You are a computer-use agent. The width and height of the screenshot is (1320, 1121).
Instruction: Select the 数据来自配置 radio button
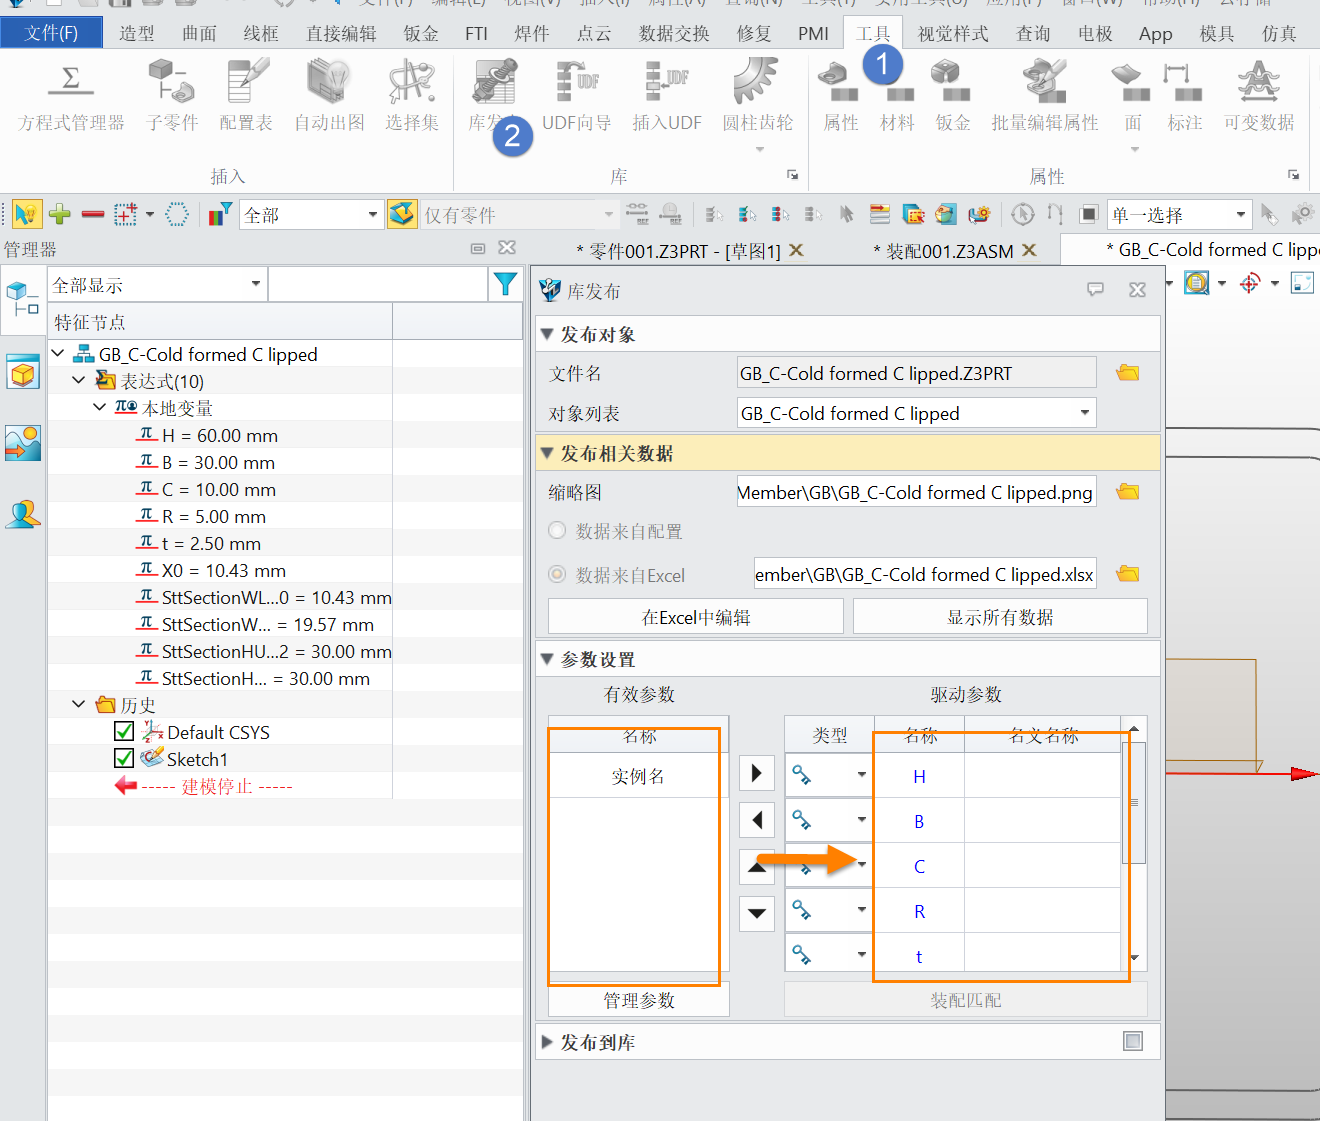click(x=557, y=531)
